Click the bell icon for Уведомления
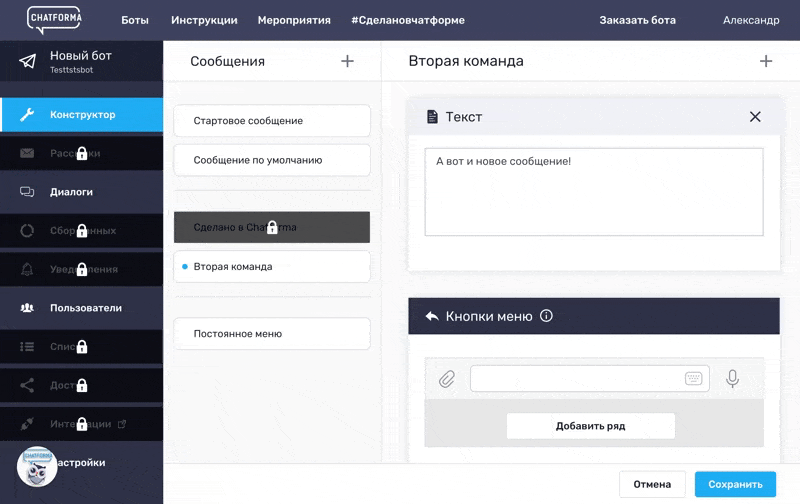Image resolution: width=800 pixels, height=504 pixels. tap(27, 269)
